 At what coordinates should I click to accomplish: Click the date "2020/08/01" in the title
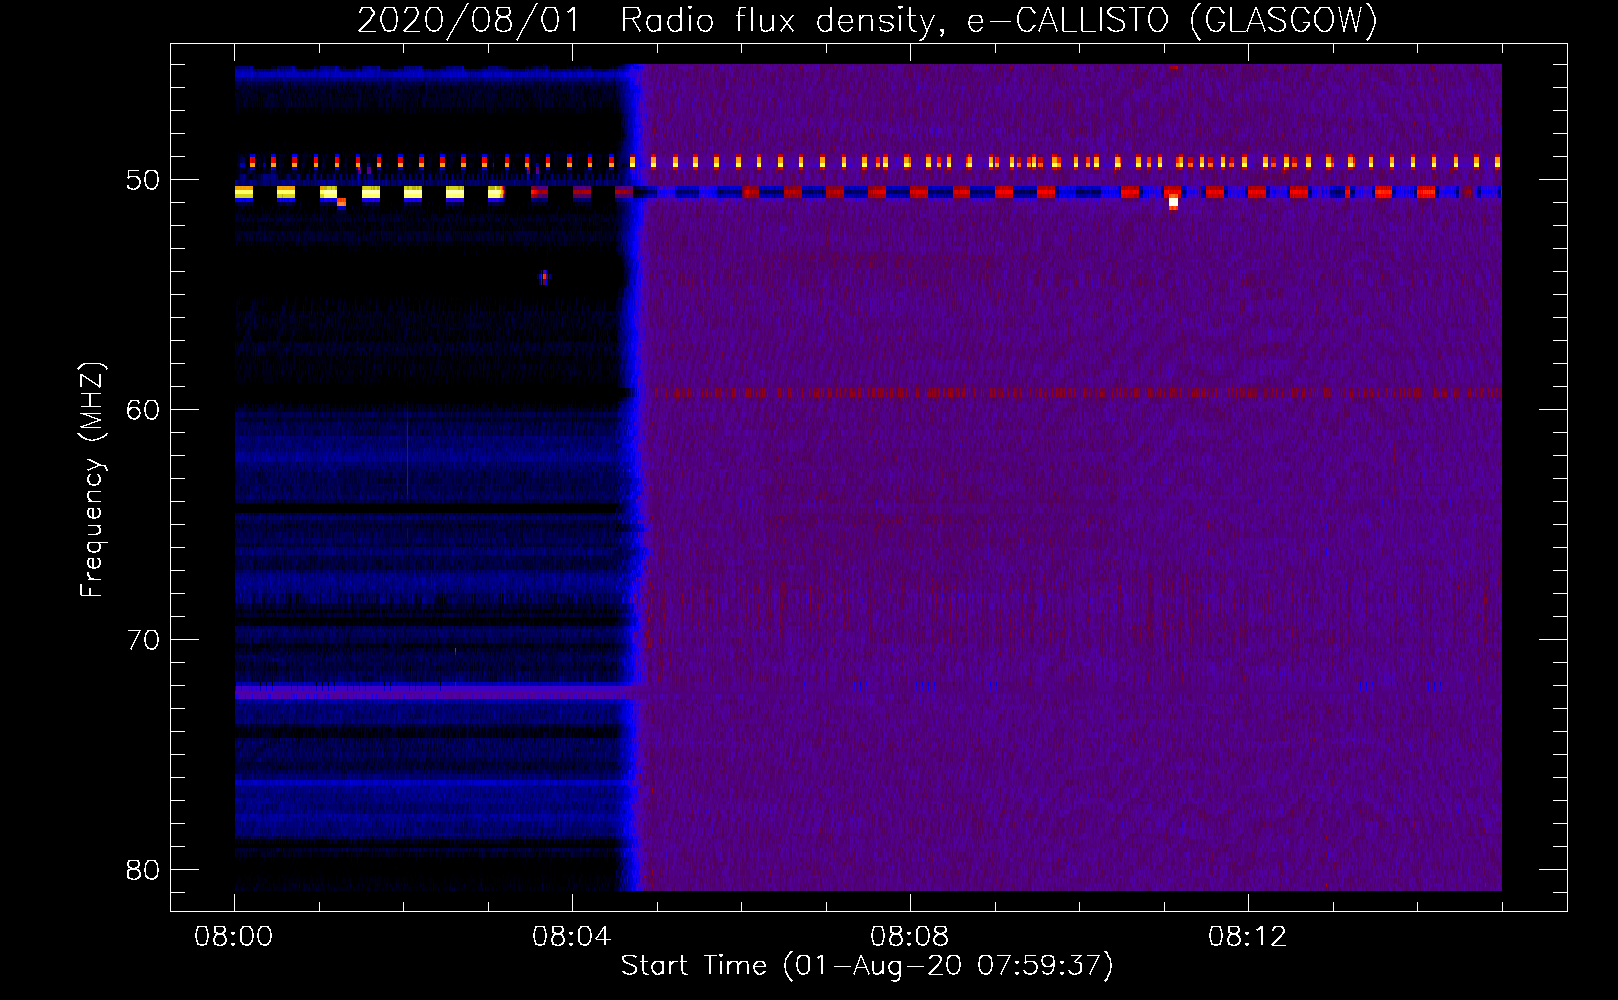pyautogui.click(x=468, y=20)
